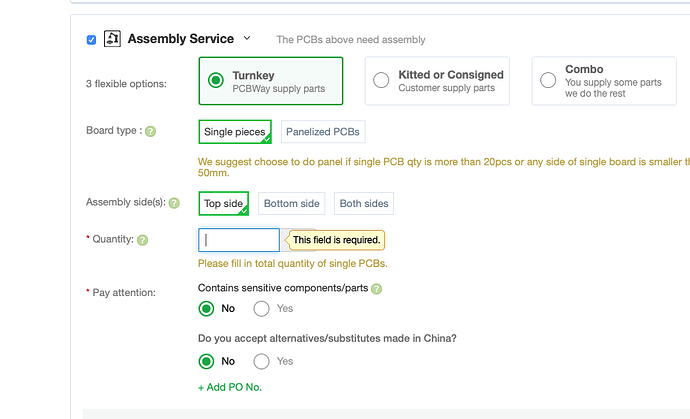This screenshot has height=419, width=690.
Task: Click 'The PCBs above need assembly' text
Action: (351, 40)
